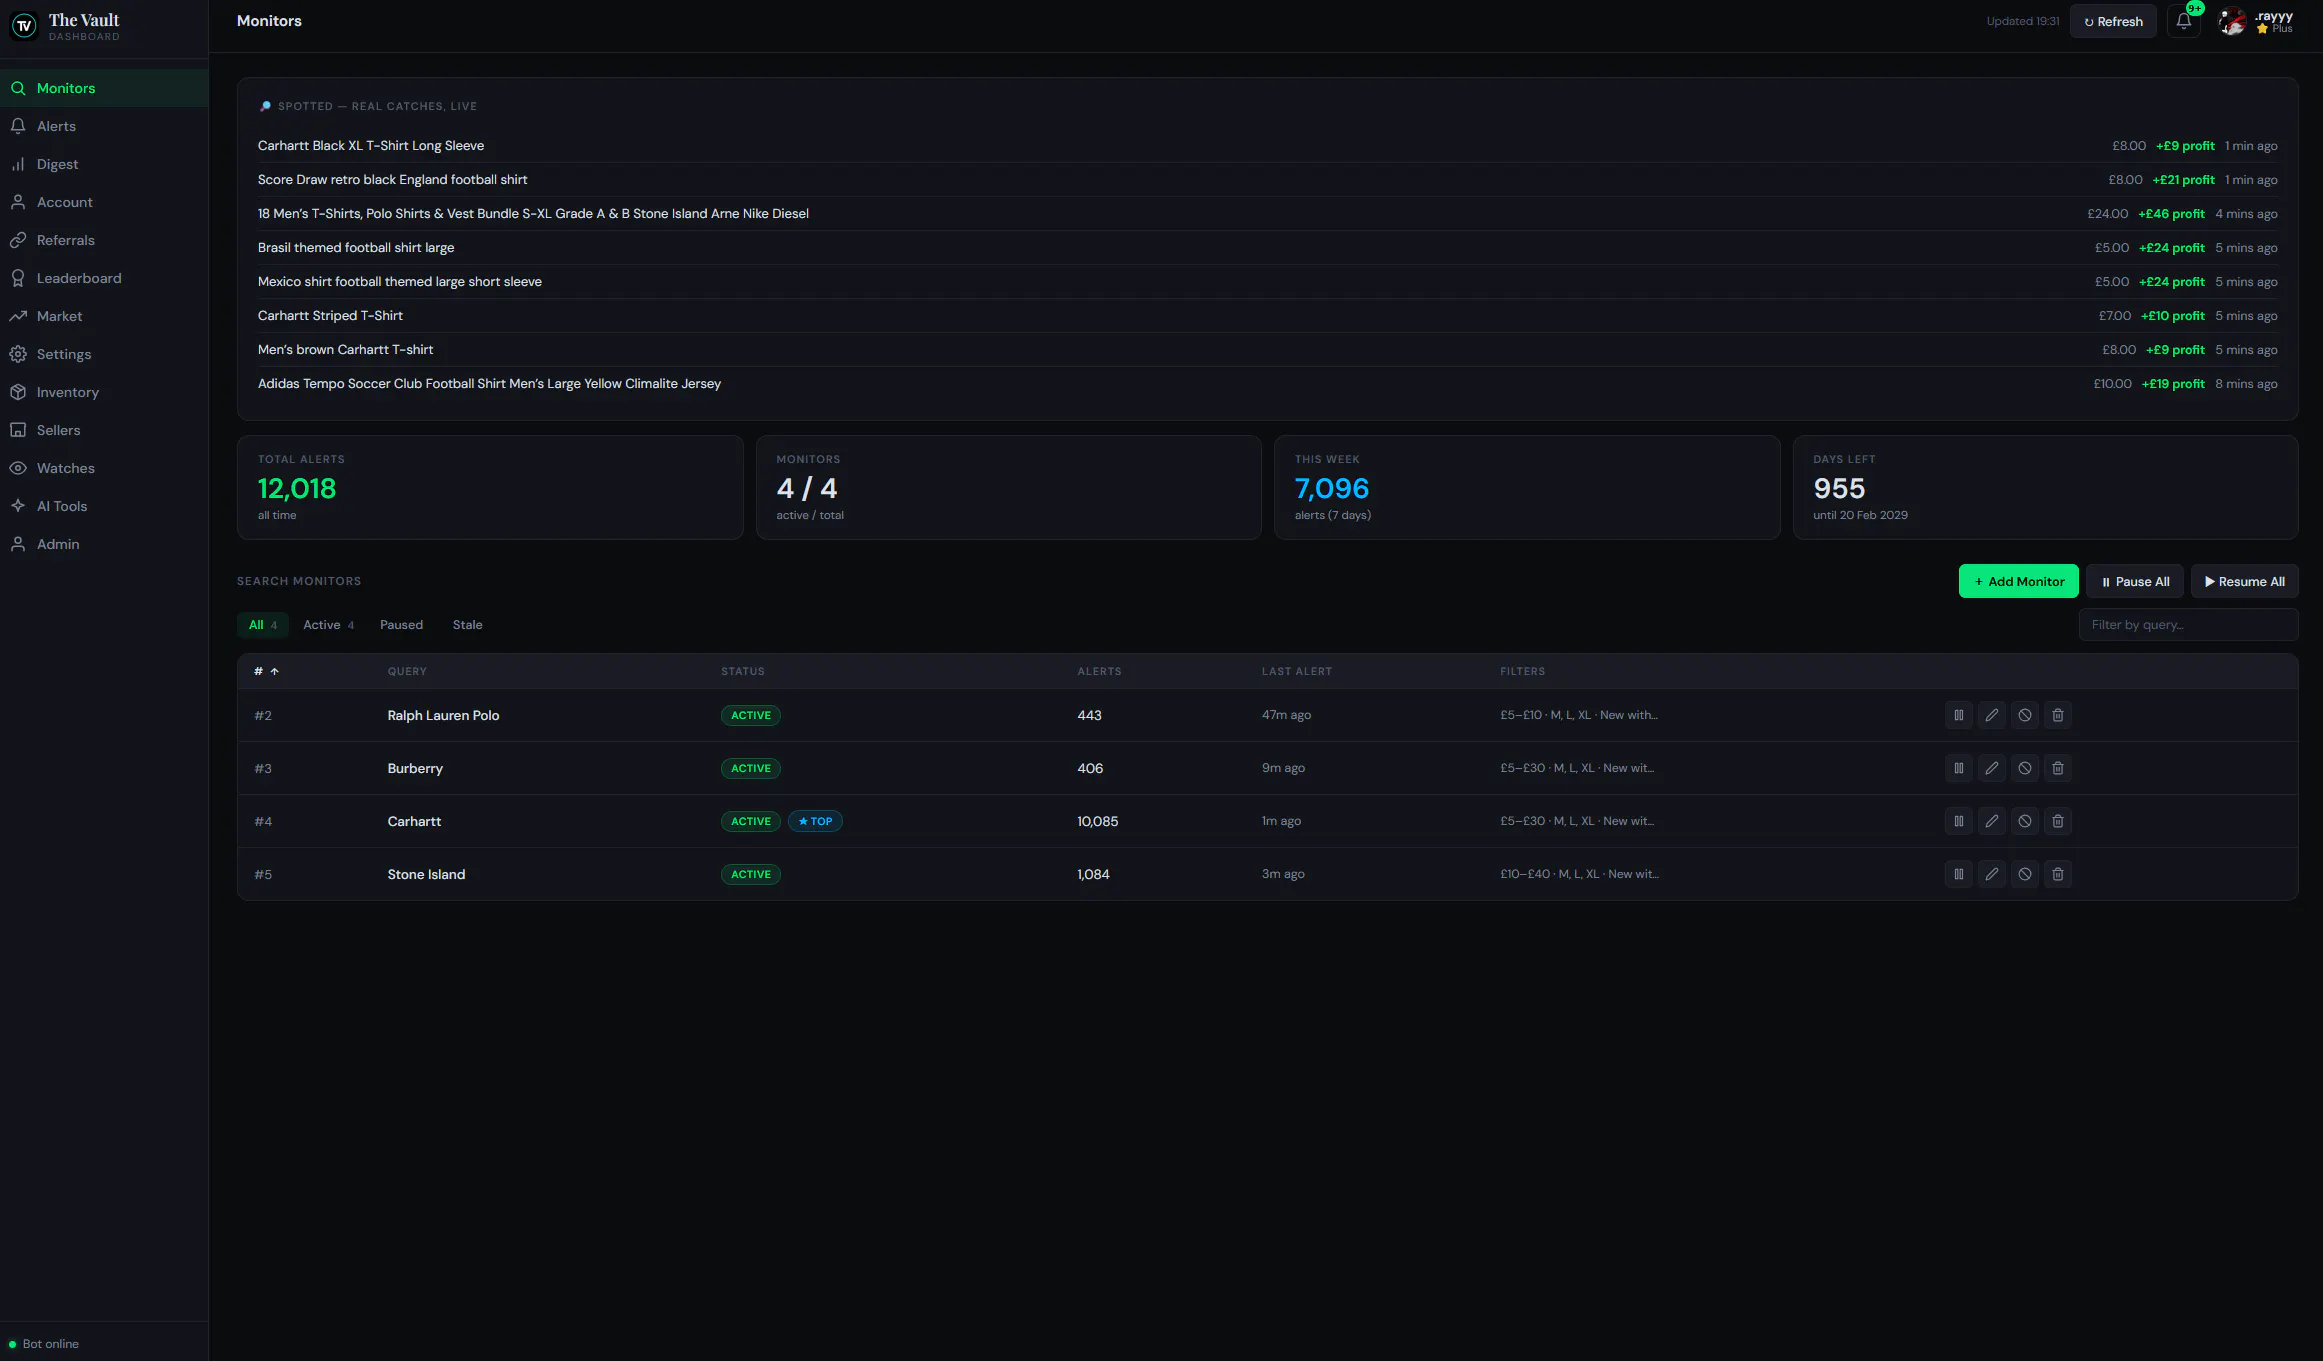Click the Pause All button
This screenshot has width=2323, height=1361.
2134,581
